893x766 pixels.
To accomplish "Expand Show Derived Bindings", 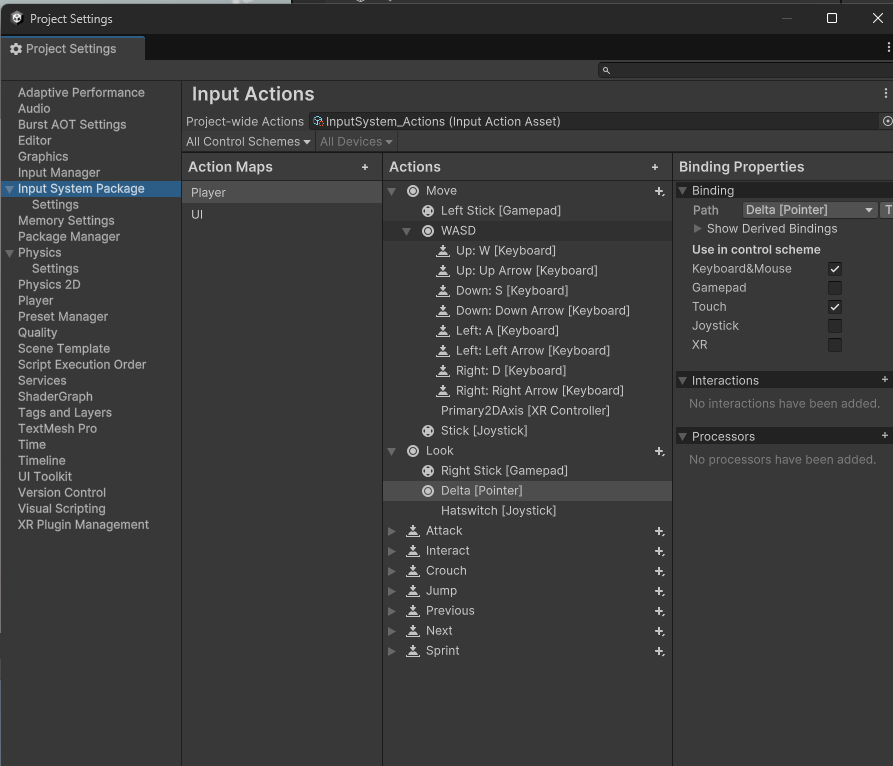I will pos(698,229).
